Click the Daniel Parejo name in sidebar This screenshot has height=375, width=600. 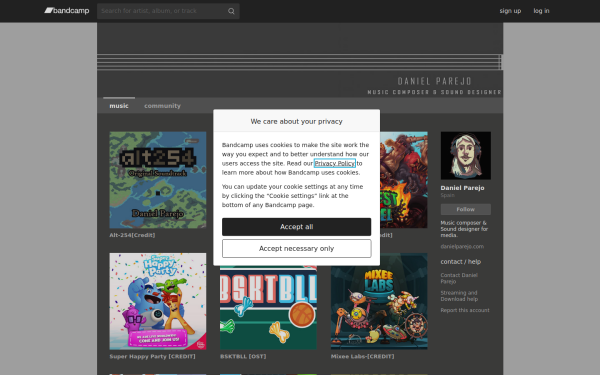pos(462,188)
